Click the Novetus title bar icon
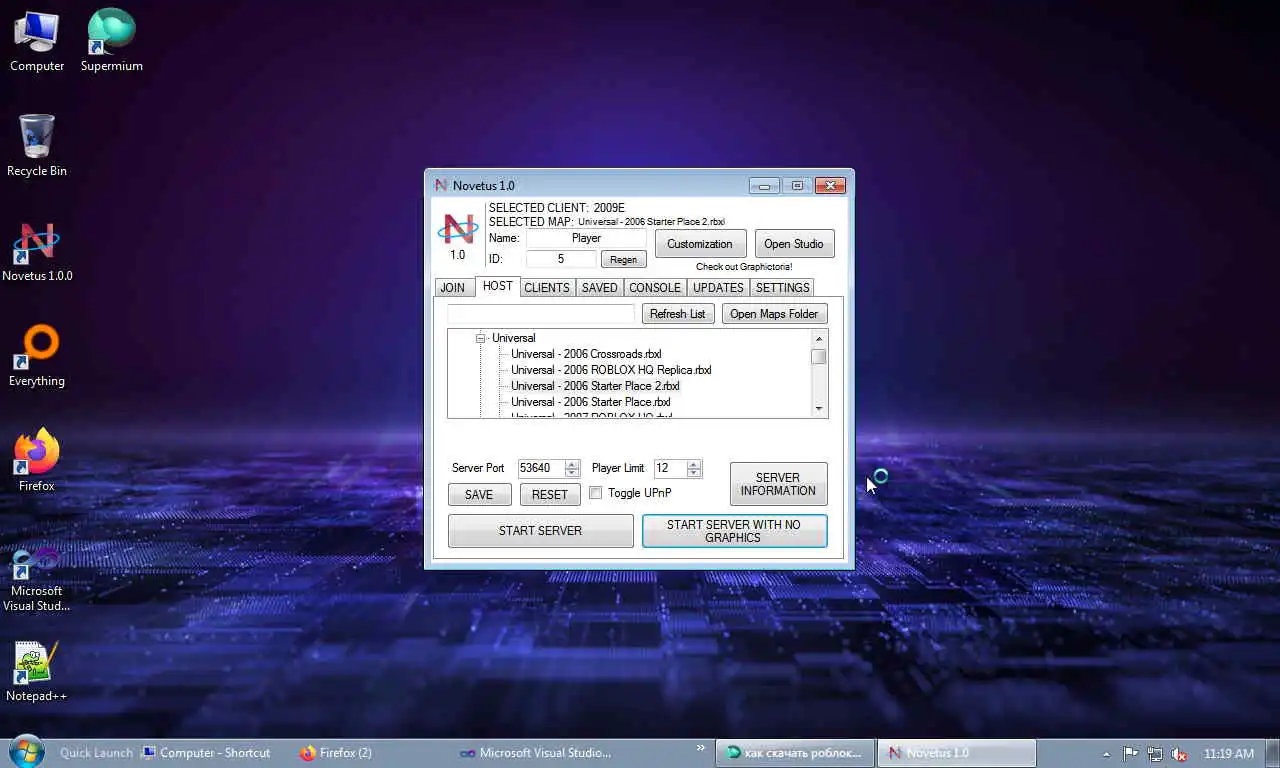 pos(441,185)
